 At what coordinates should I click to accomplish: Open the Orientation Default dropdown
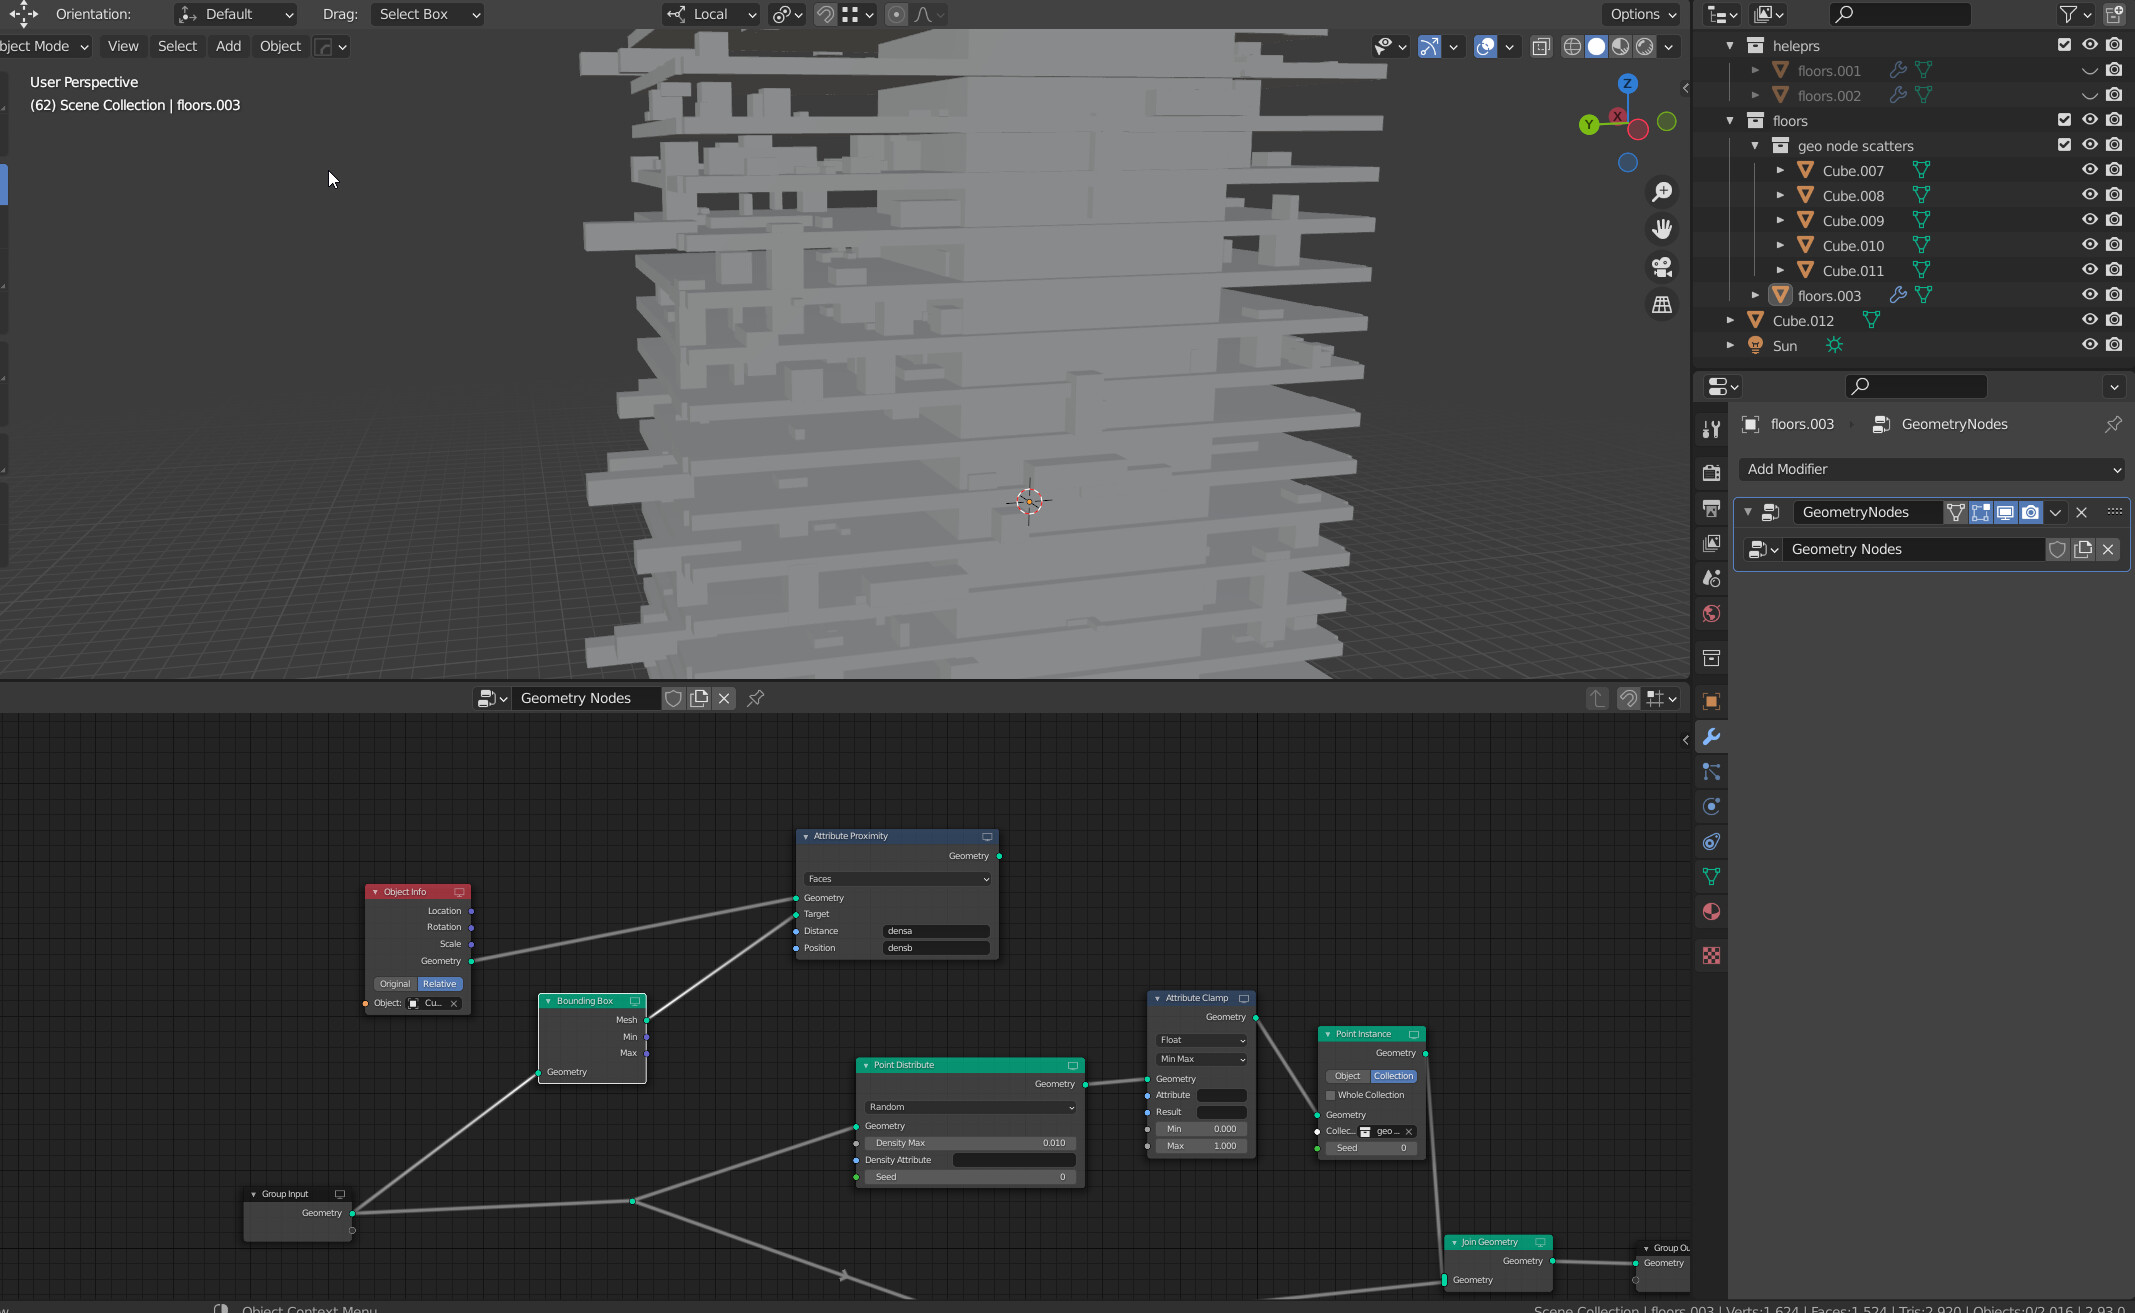tap(235, 14)
